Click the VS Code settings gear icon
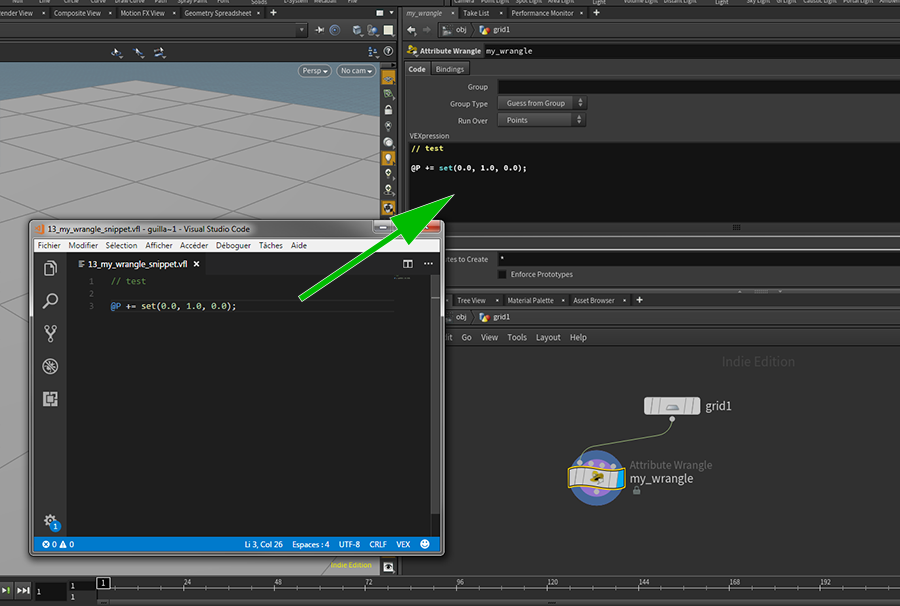Viewport: 900px width, 606px height. pos(49,520)
